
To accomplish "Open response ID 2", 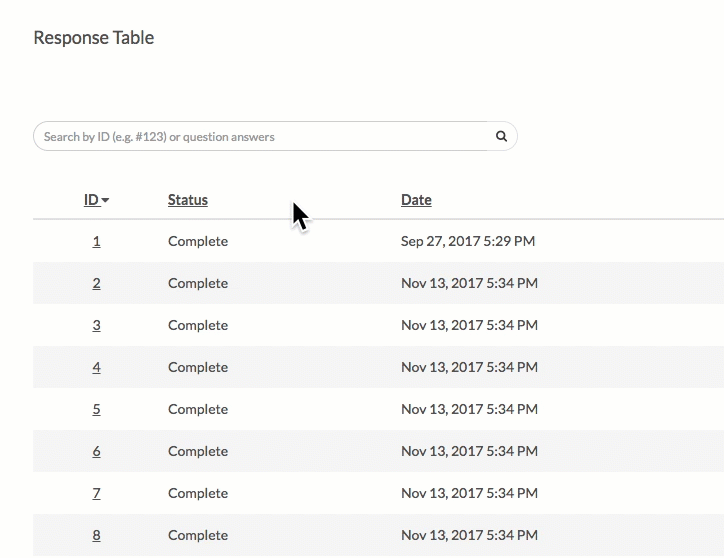I will (x=96, y=283).
